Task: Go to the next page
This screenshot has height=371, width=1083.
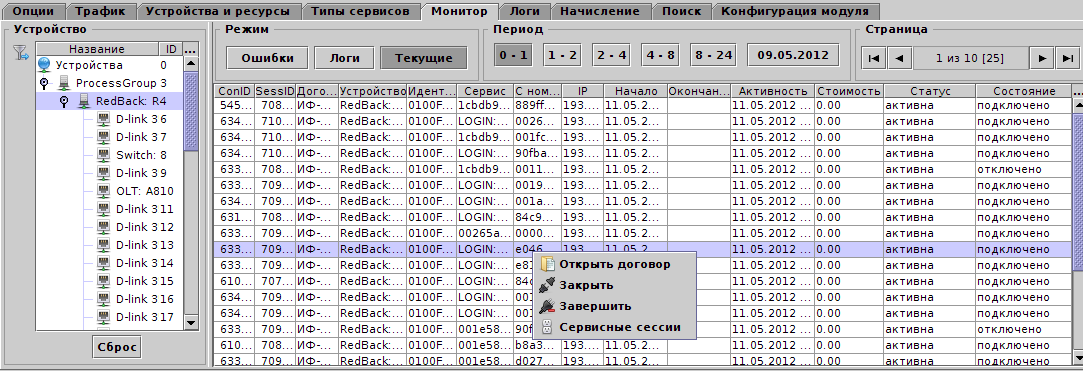Action: [1042, 59]
